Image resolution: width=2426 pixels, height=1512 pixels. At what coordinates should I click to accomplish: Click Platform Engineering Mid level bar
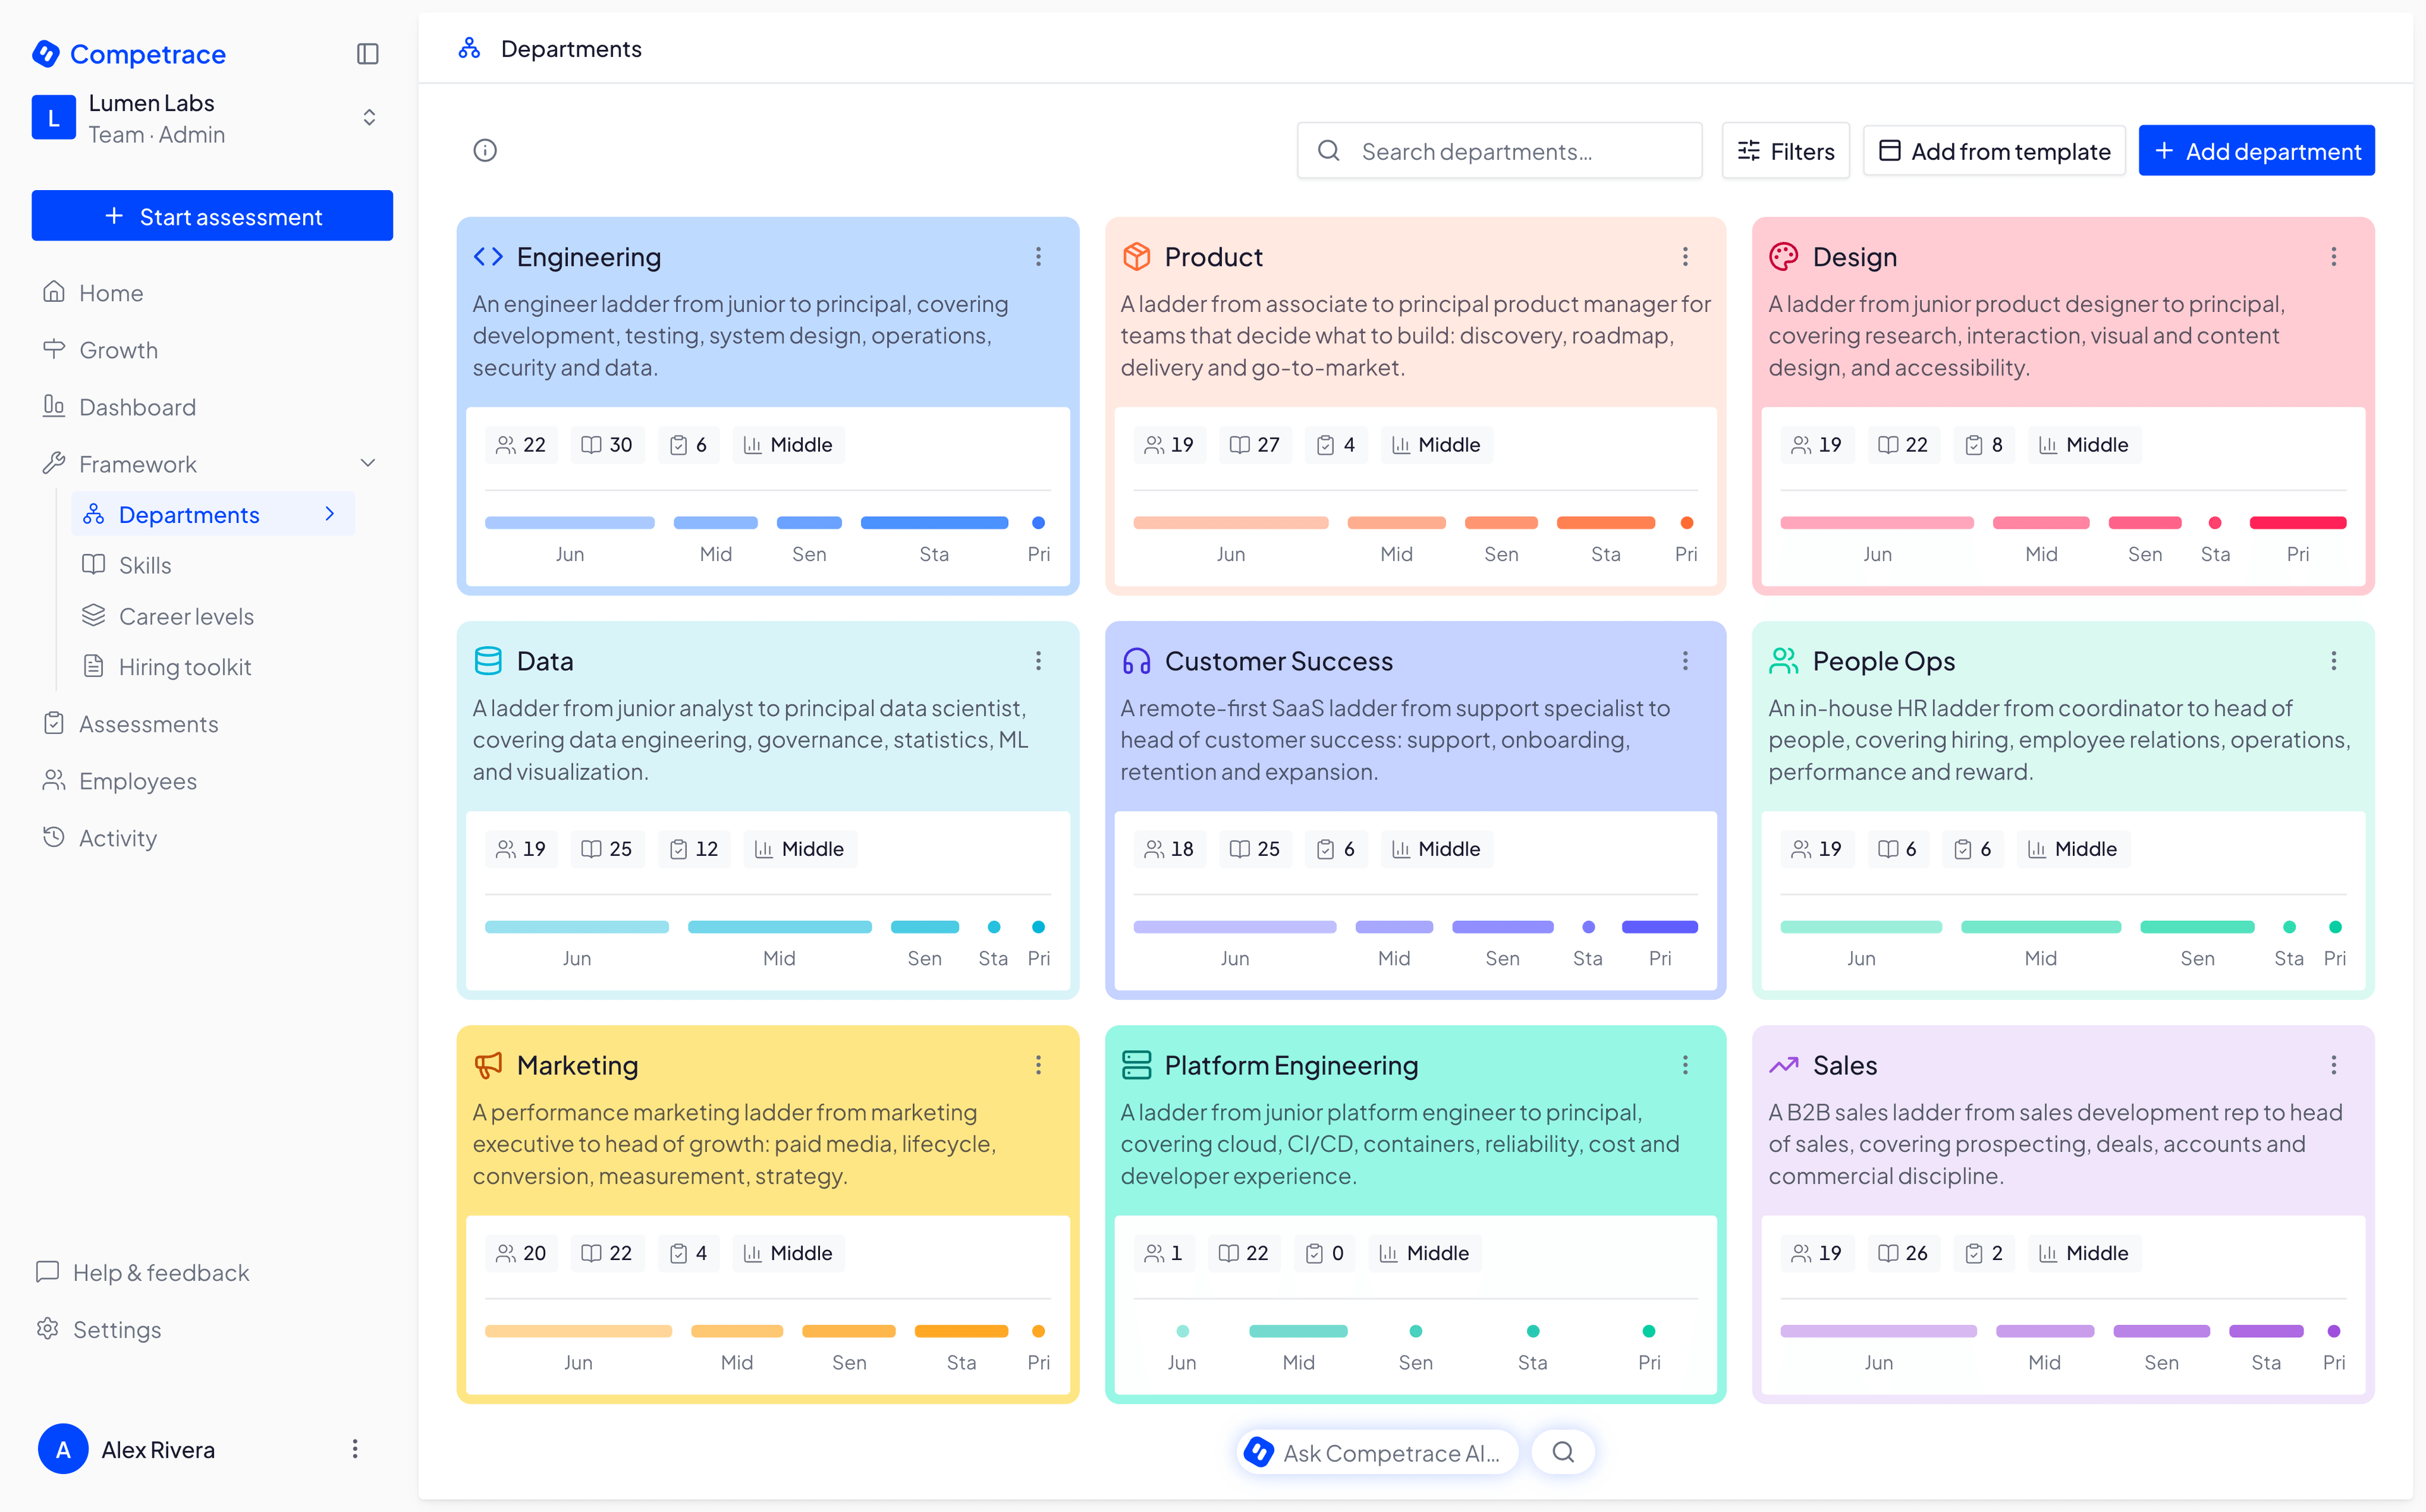point(1298,1331)
